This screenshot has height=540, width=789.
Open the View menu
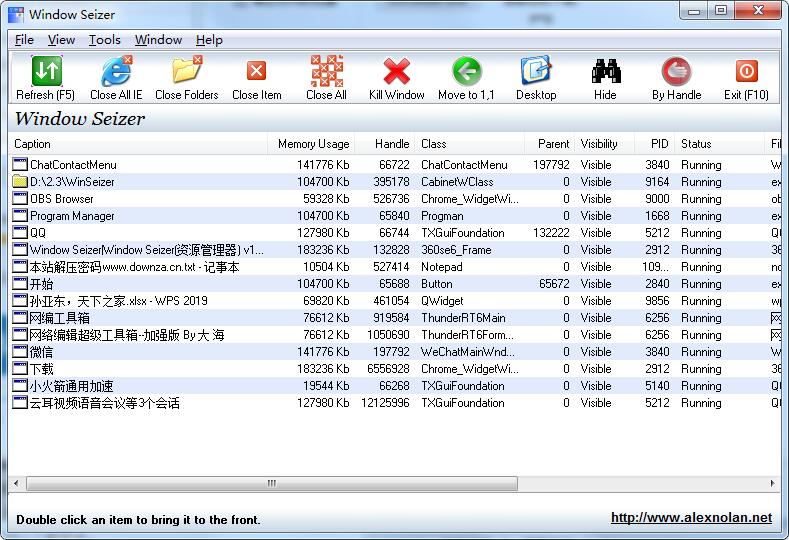pyautogui.click(x=61, y=40)
